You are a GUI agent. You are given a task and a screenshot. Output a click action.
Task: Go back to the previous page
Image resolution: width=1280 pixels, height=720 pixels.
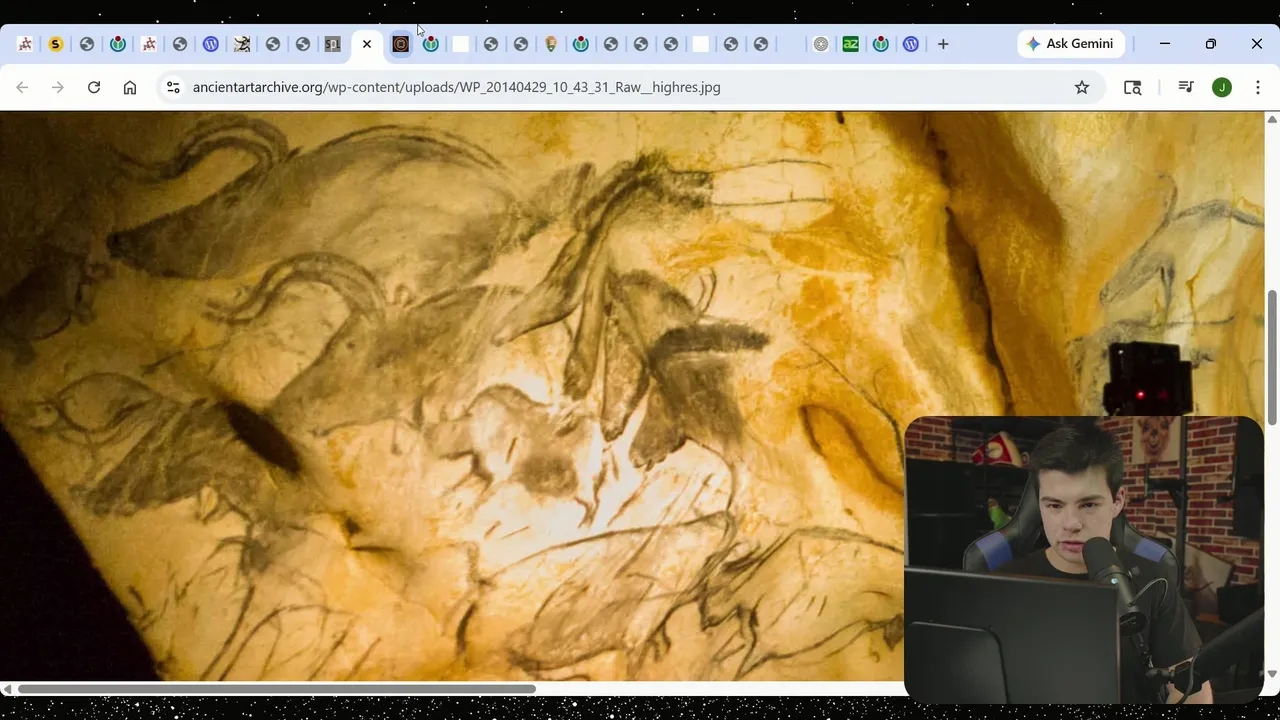pyautogui.click(x=22, y=87)
